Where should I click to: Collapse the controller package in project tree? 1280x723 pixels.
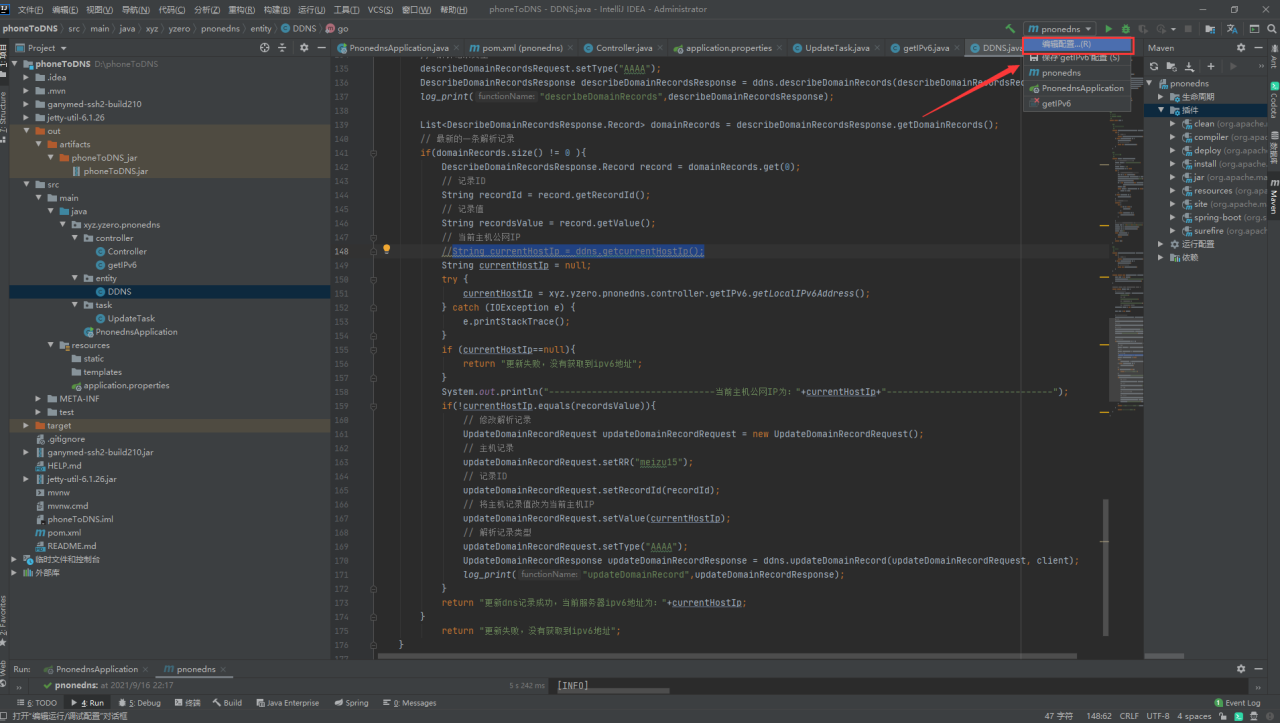(75, 238)
